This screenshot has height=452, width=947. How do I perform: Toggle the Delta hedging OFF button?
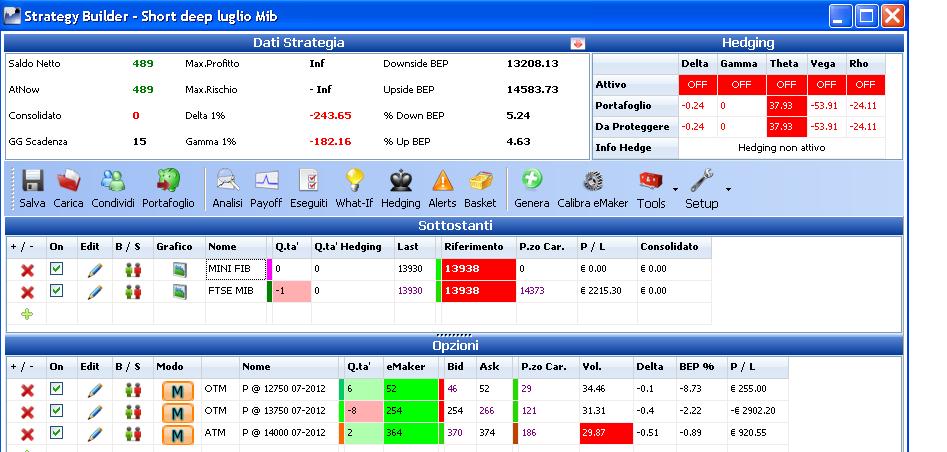coord(697,85)
